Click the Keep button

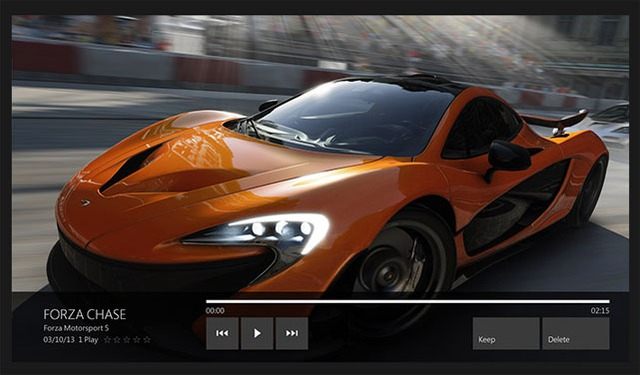point(506,333)
